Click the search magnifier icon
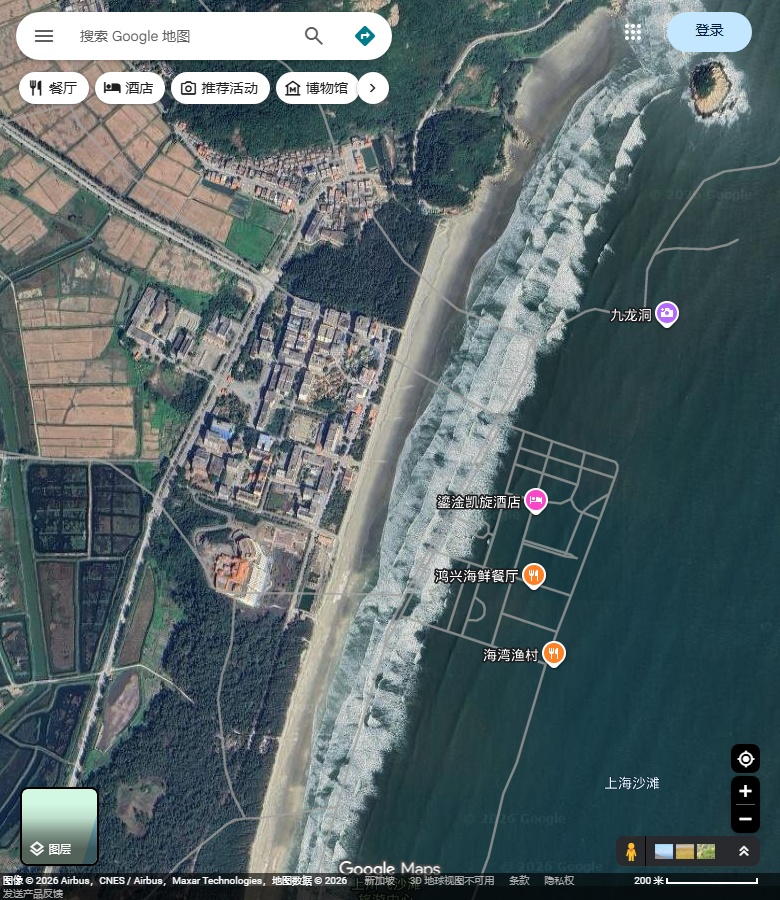The height and width of the screenshot is (900, 780). 313,36
